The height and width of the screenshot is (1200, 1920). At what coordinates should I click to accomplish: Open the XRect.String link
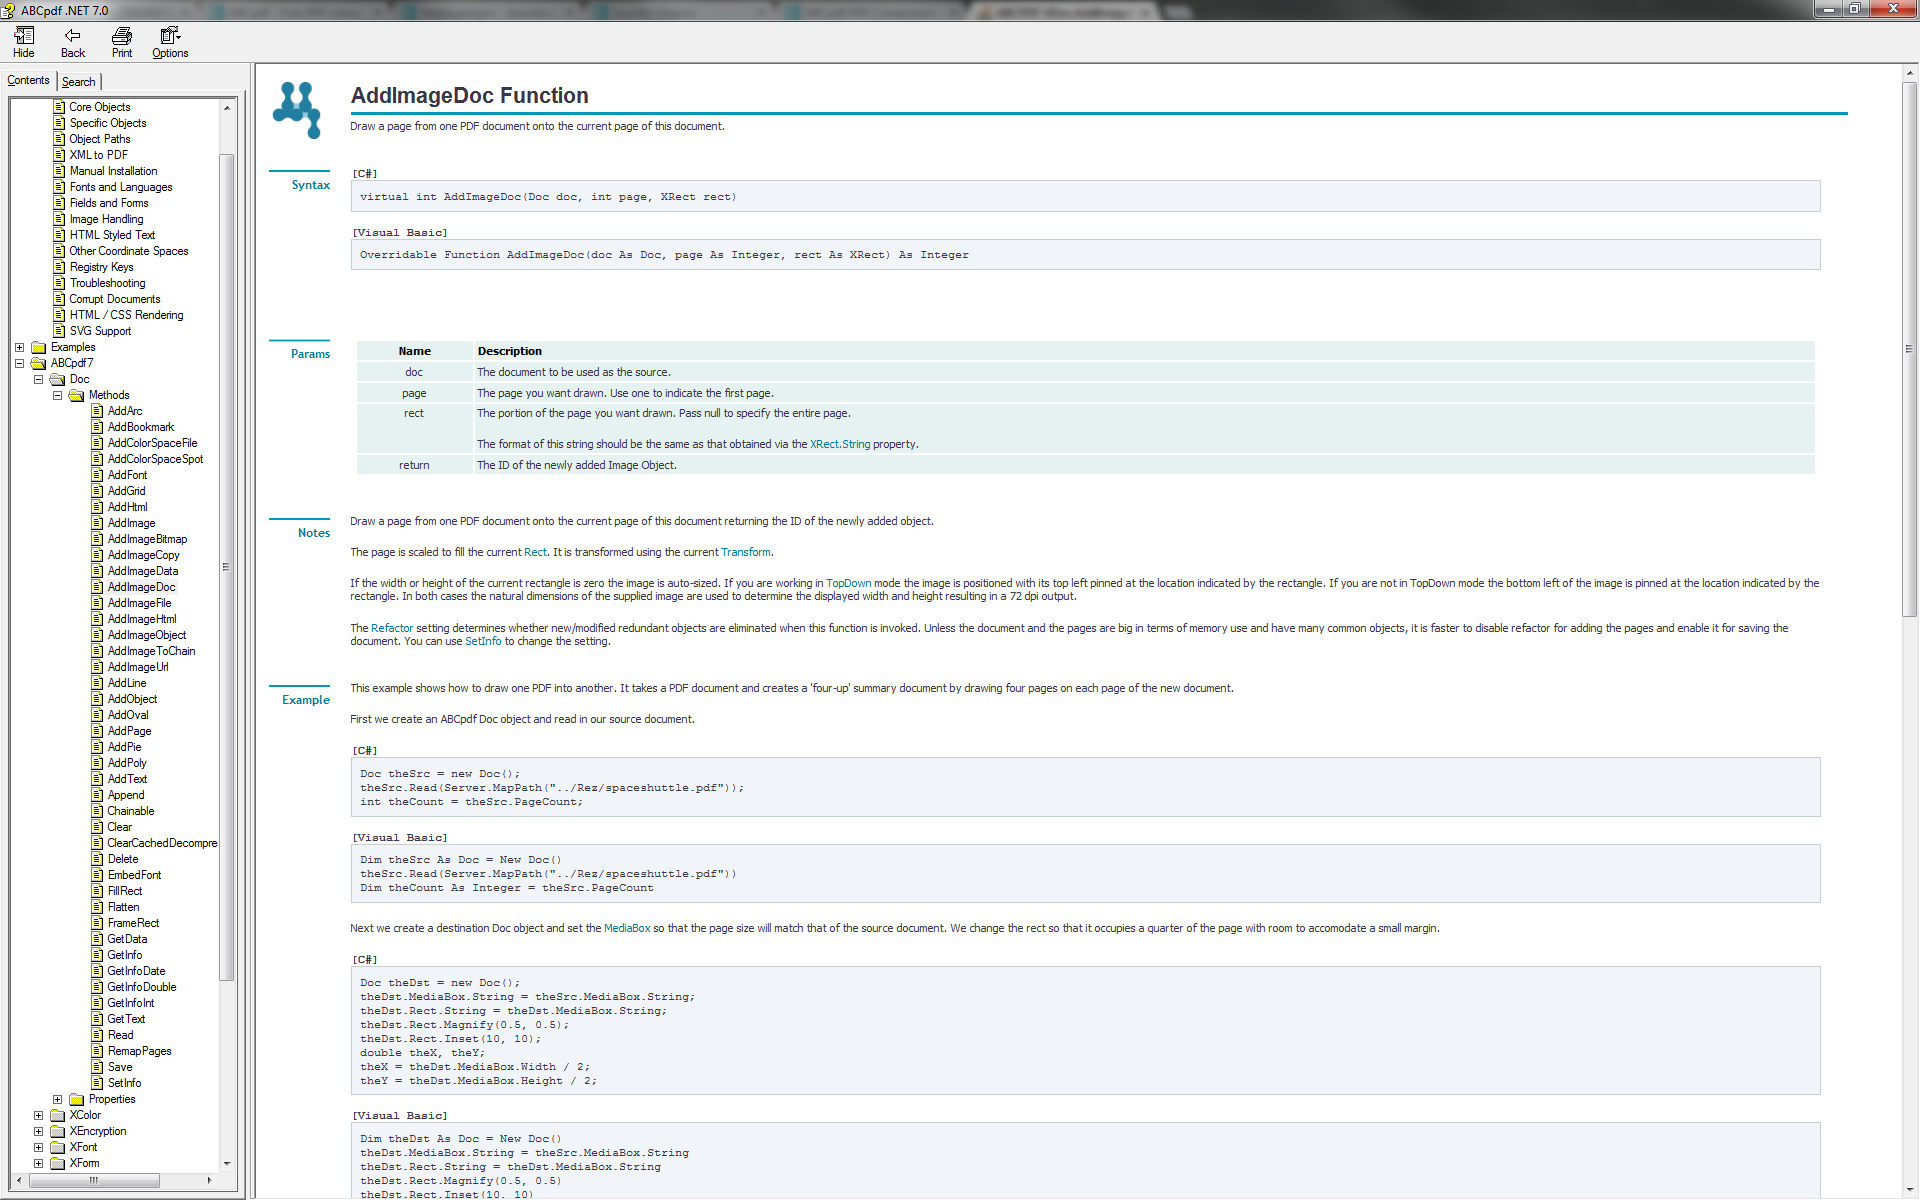click(x=839, y=444)
